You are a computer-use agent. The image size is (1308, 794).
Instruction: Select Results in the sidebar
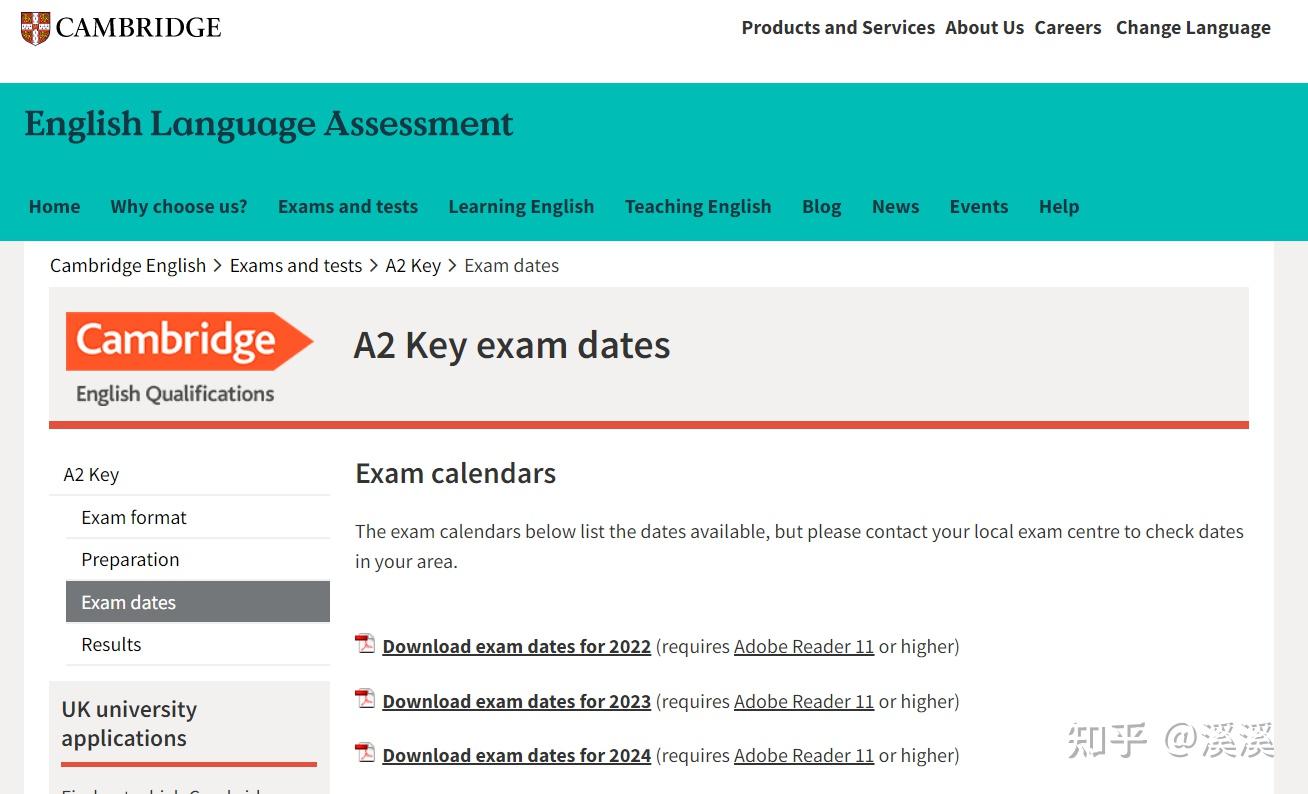pyautogui.click(x=111, y=645)
